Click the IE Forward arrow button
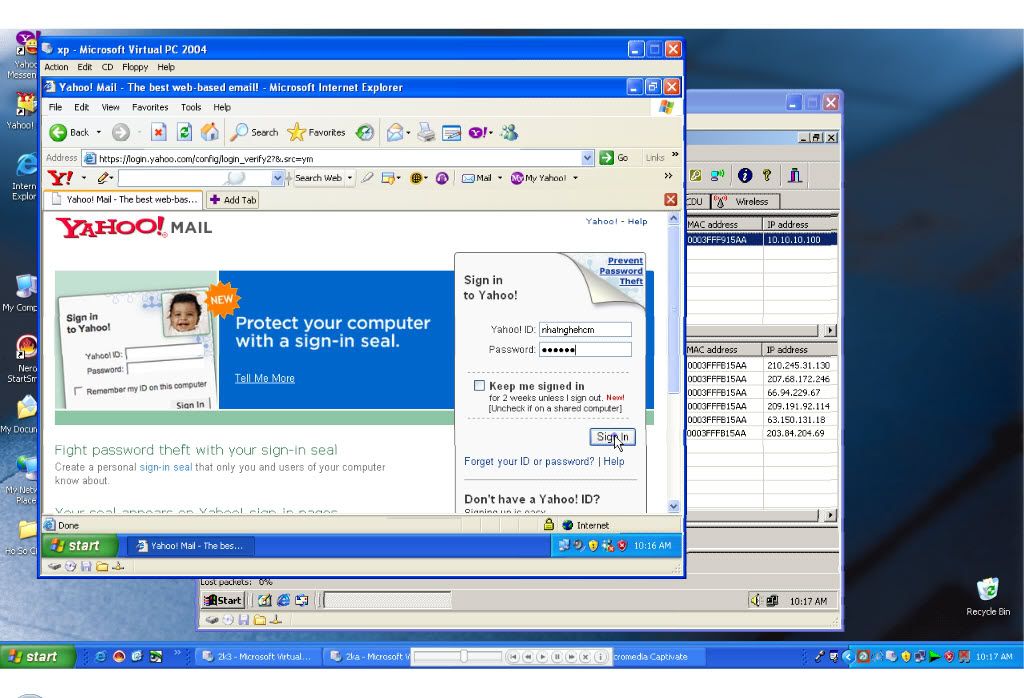Screen dimensions: 1024x698 121,133
